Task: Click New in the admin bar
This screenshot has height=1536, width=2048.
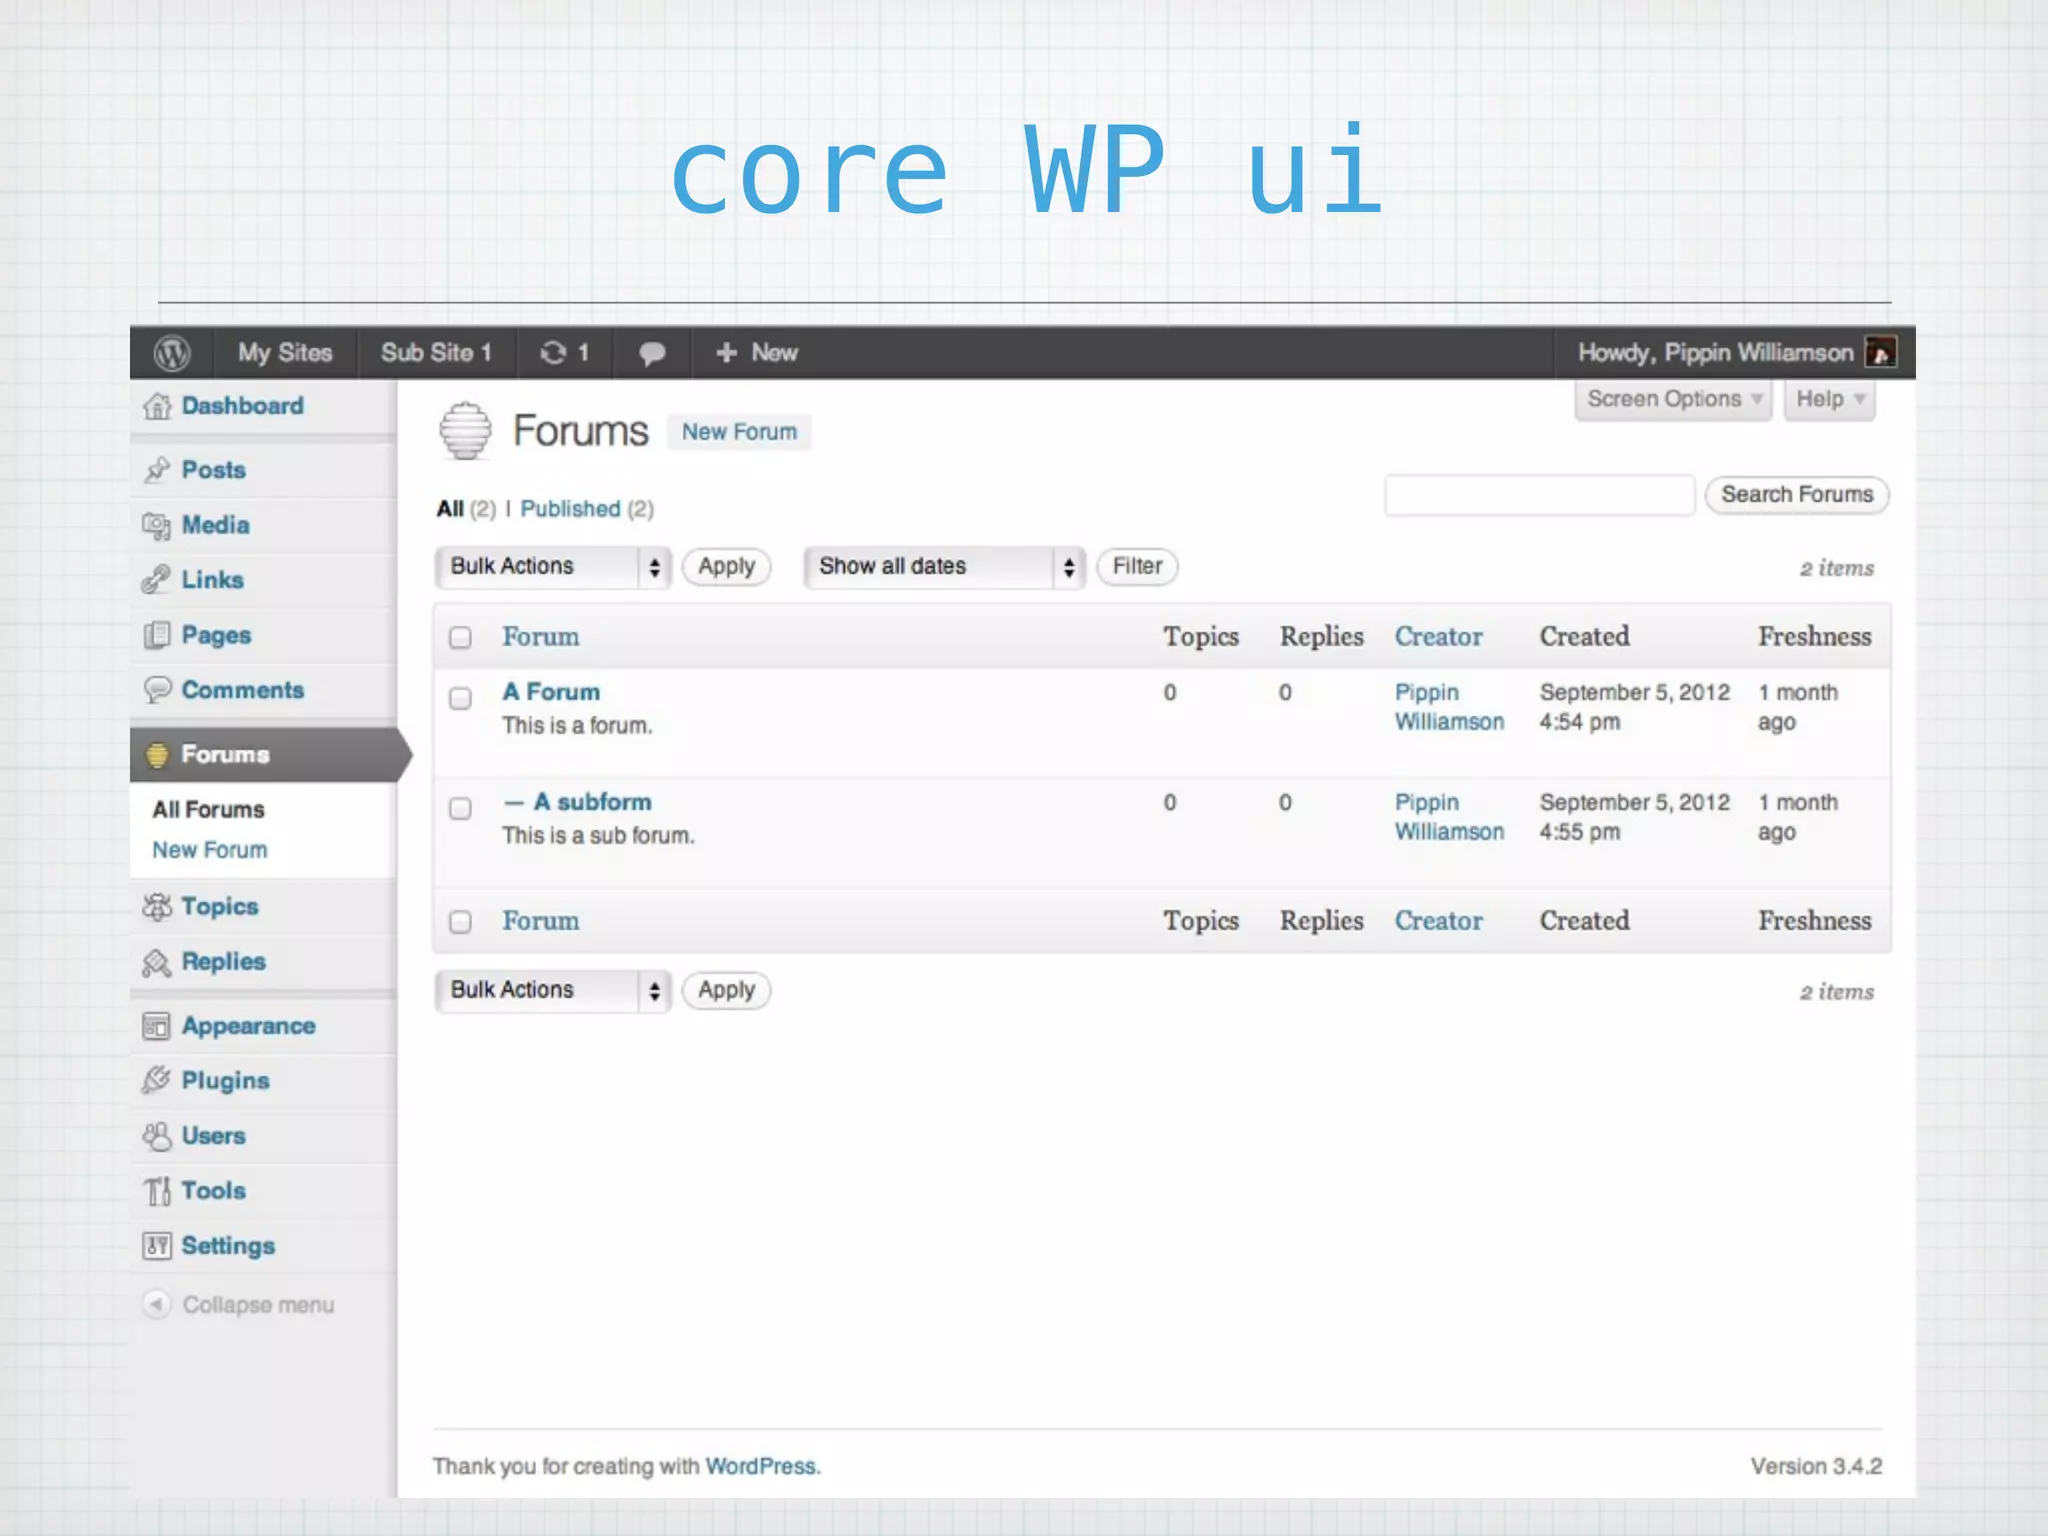Action: pos(775,353)
